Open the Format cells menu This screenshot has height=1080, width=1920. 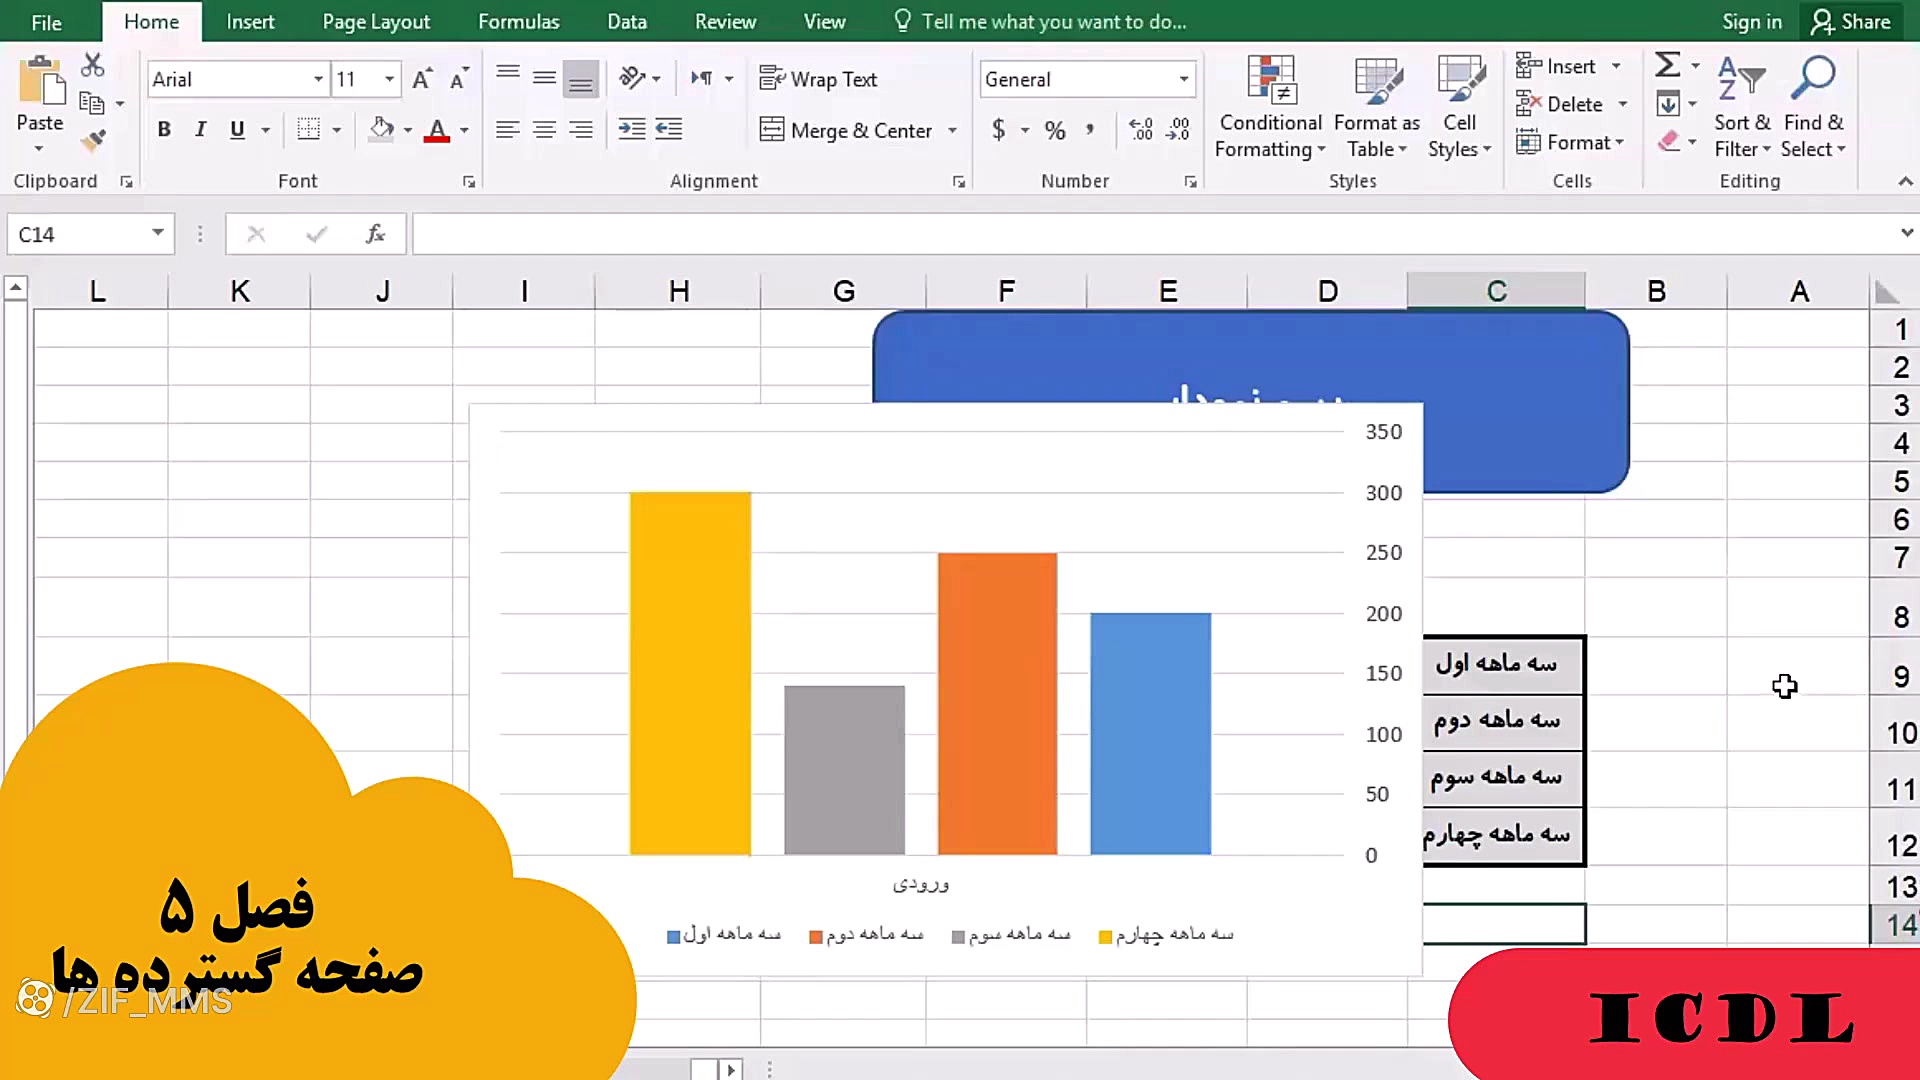[x=1569, y=142]
